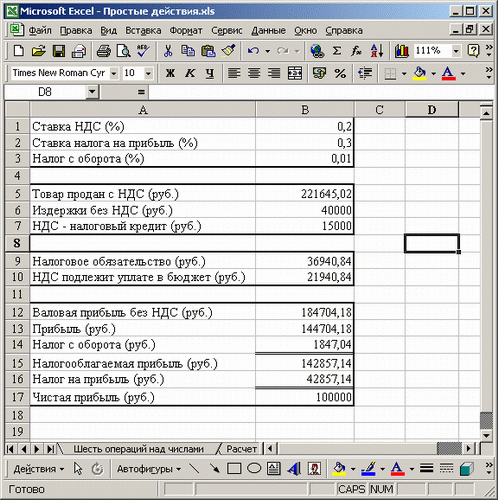Toggle underline with the Ч button

tap(210, 73)
